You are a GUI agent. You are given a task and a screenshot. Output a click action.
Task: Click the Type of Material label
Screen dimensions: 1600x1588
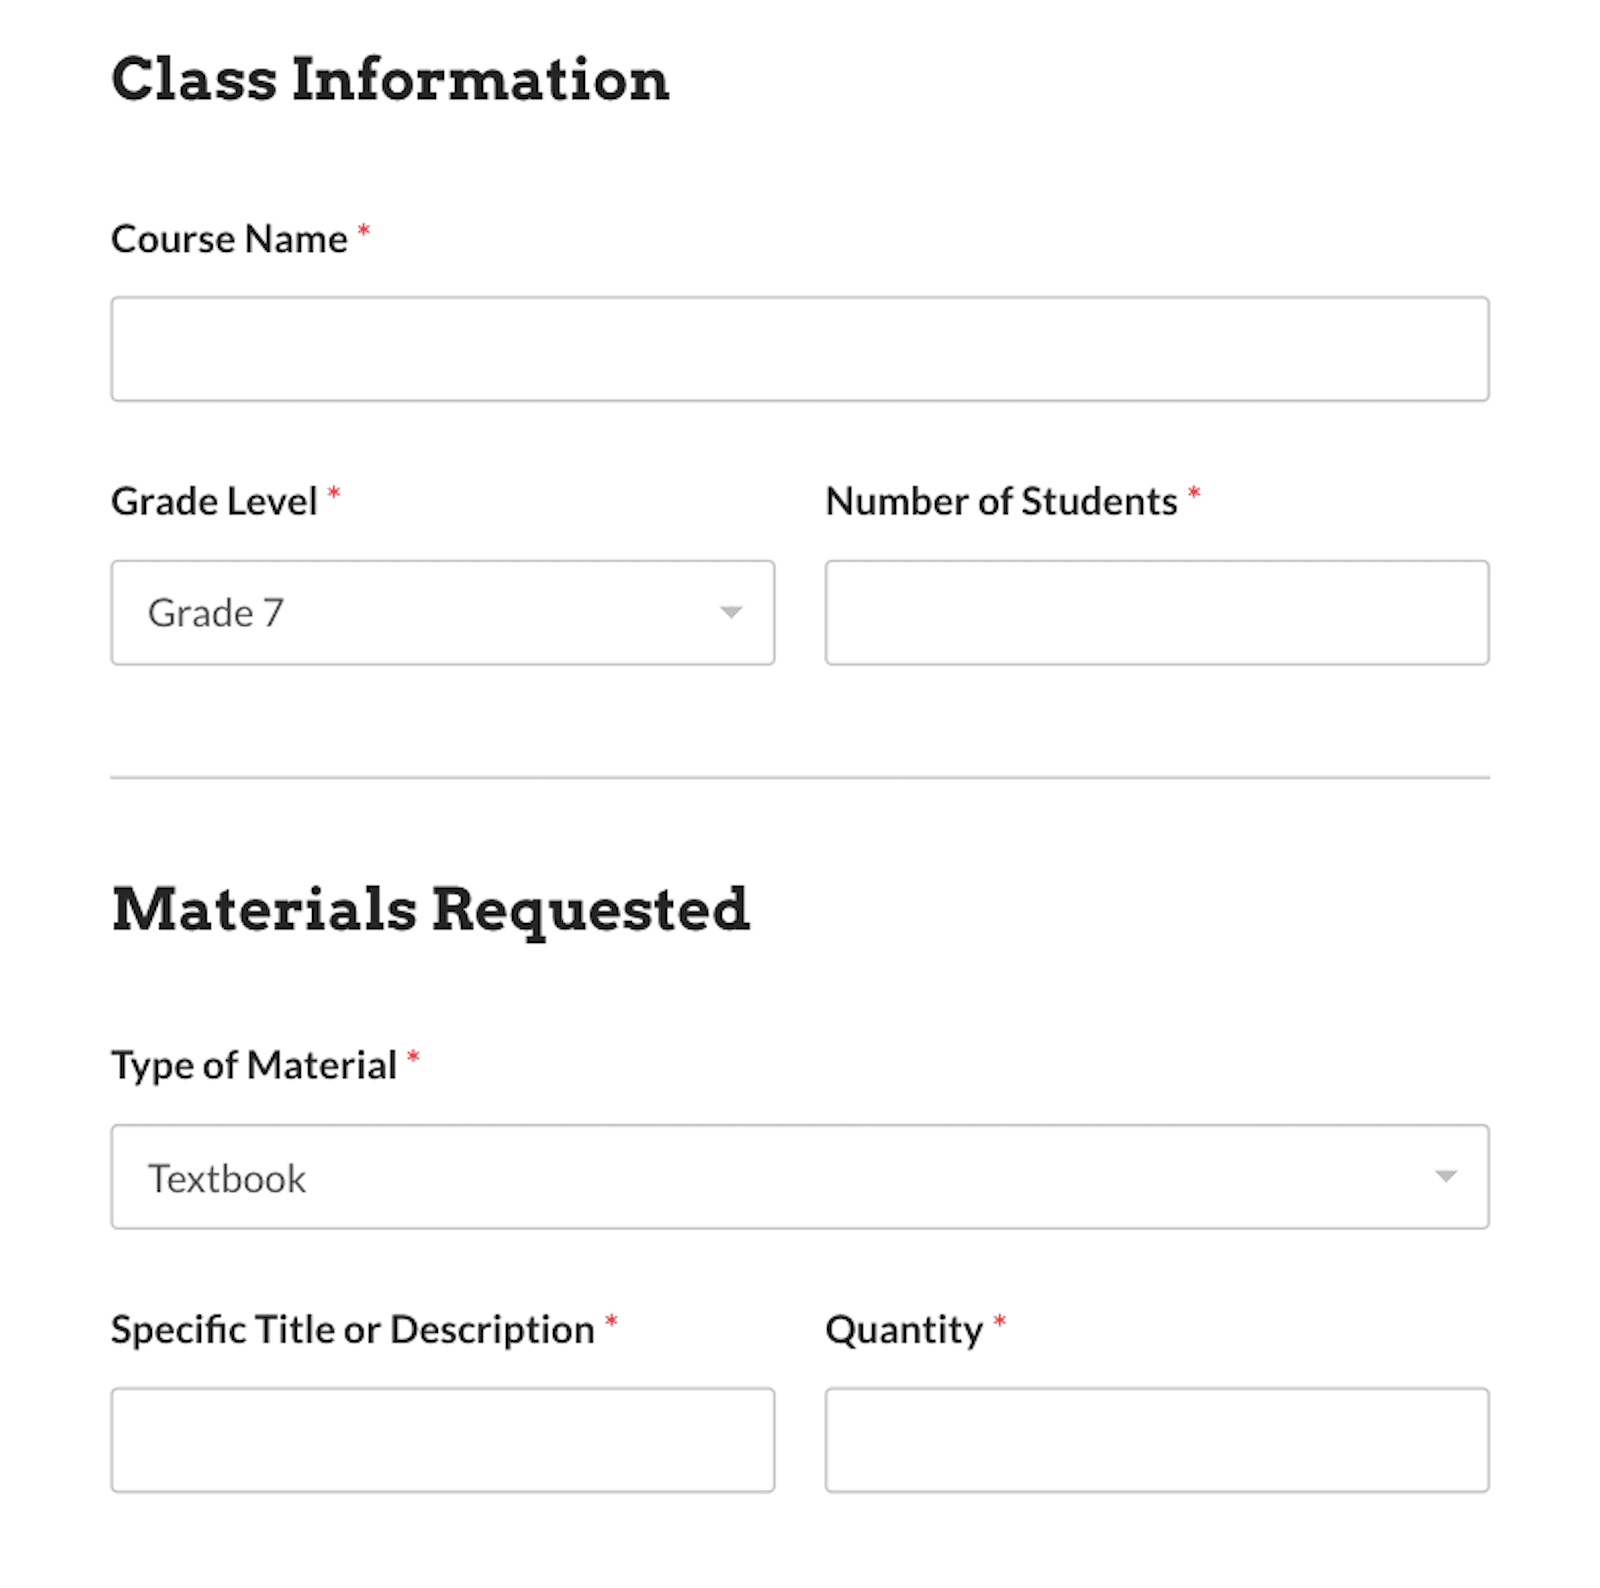pyautogui.click(x=254, y=1066)
